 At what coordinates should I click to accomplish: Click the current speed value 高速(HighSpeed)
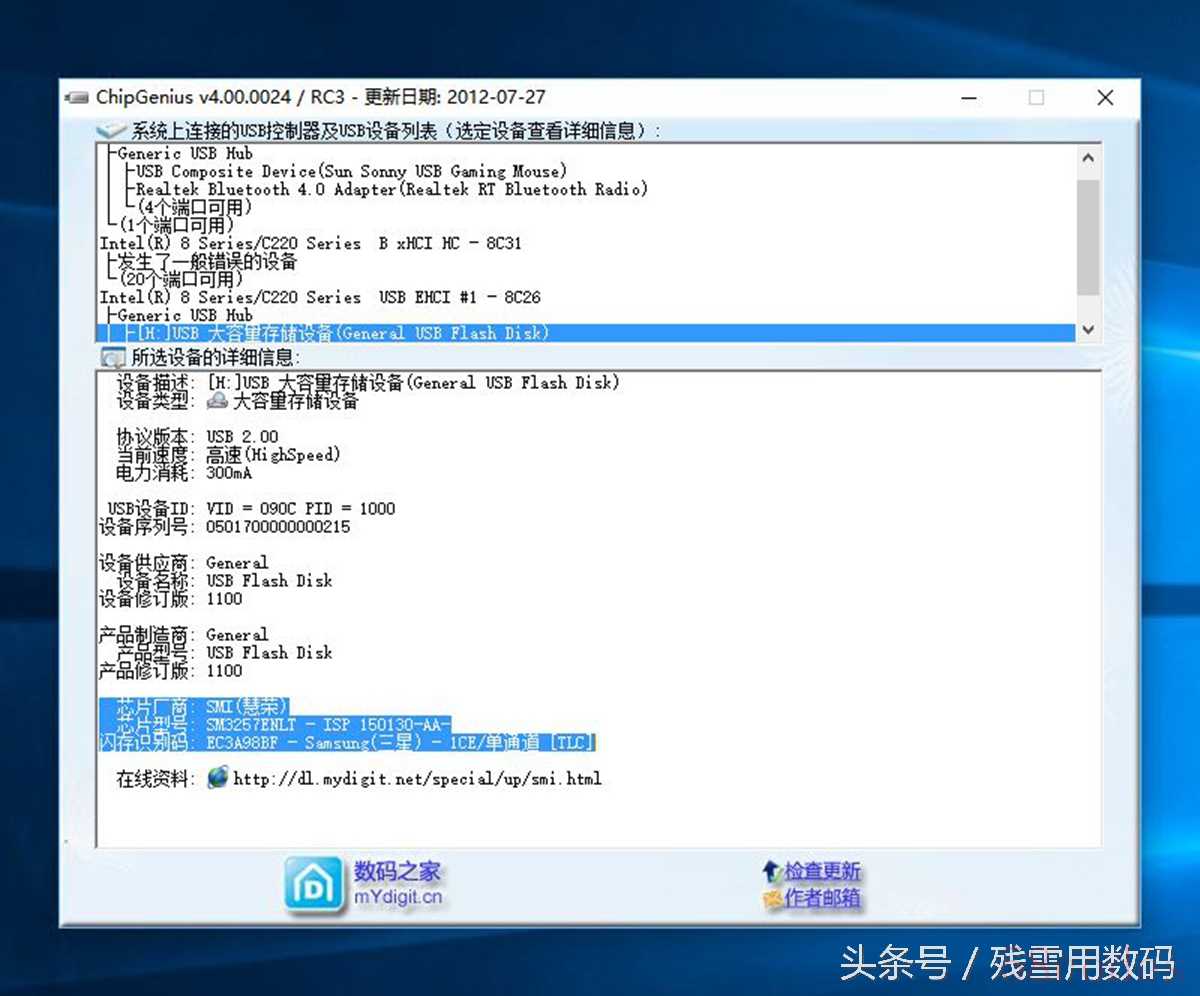[273, 455]
